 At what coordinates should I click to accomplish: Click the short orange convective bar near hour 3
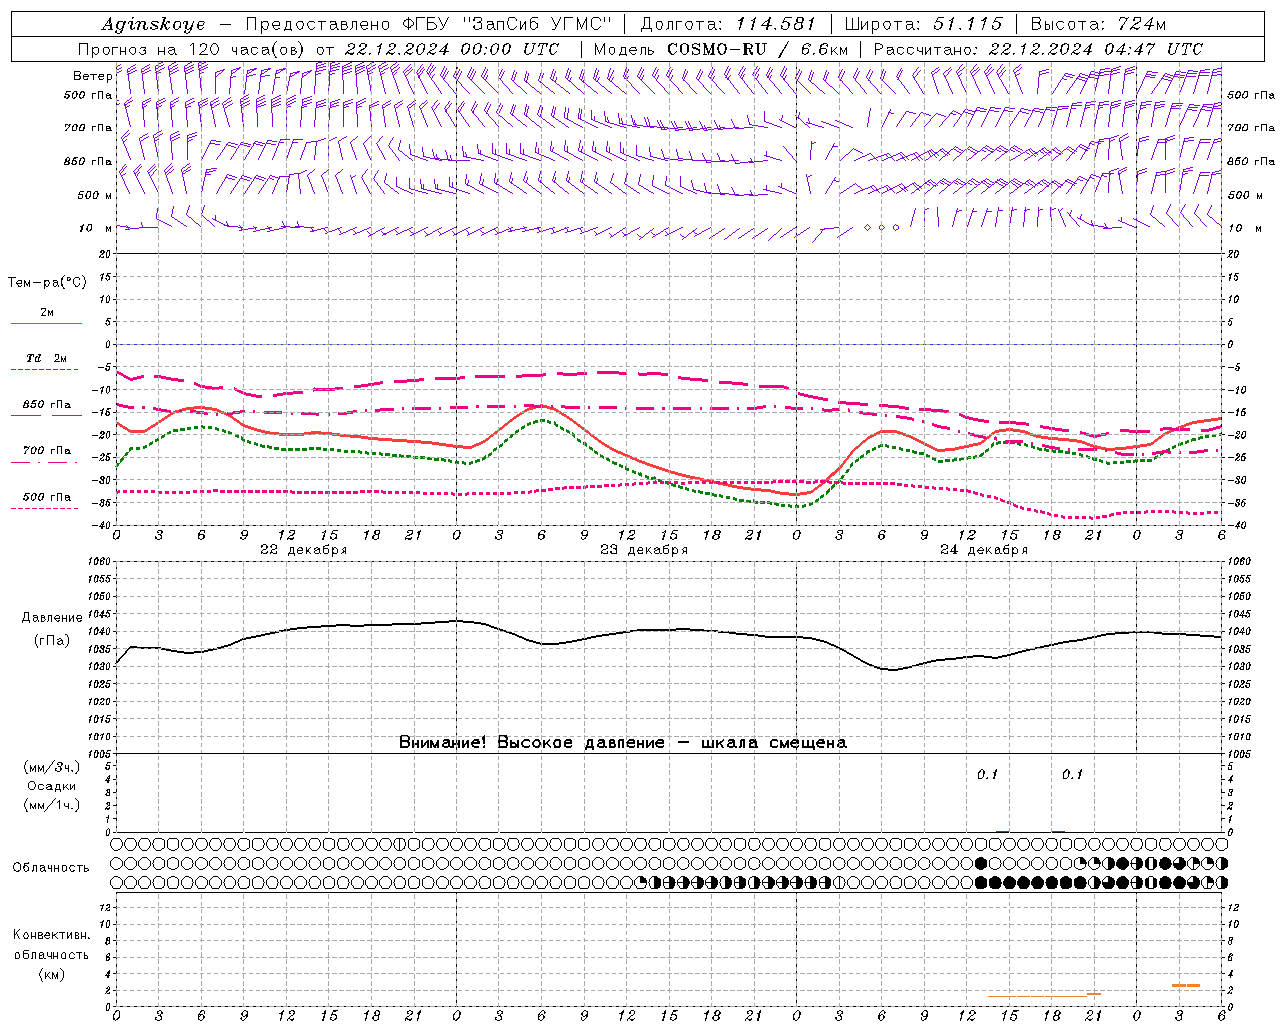point(1186,986)
